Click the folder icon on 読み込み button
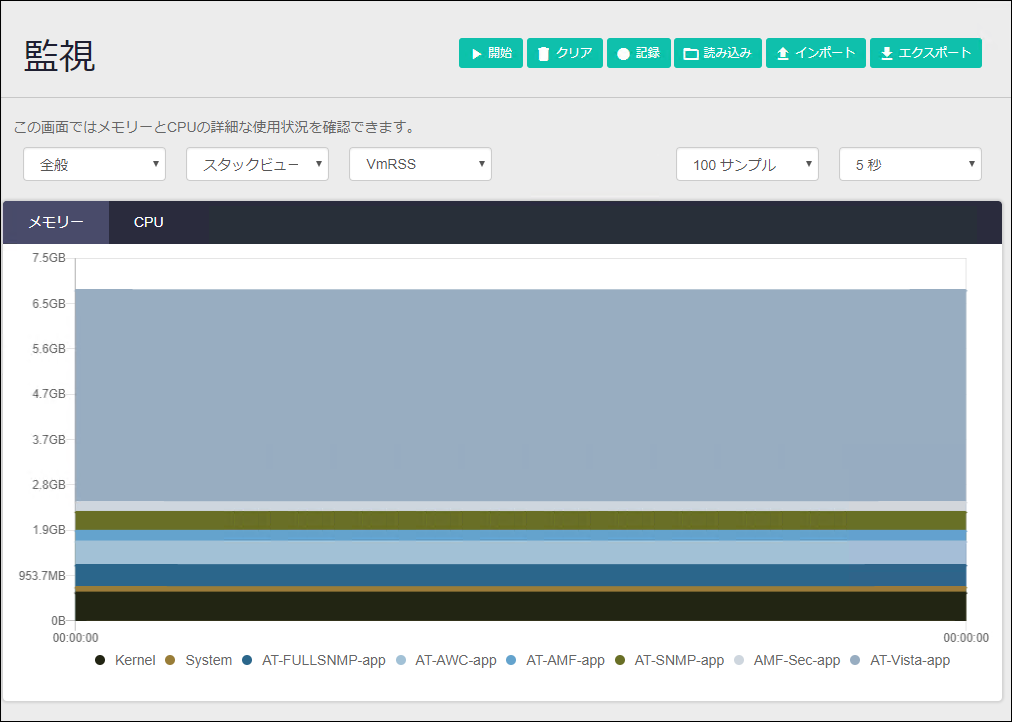This screenshot has width=1012, height=722. pyautogui.click(x=691, y=54)
